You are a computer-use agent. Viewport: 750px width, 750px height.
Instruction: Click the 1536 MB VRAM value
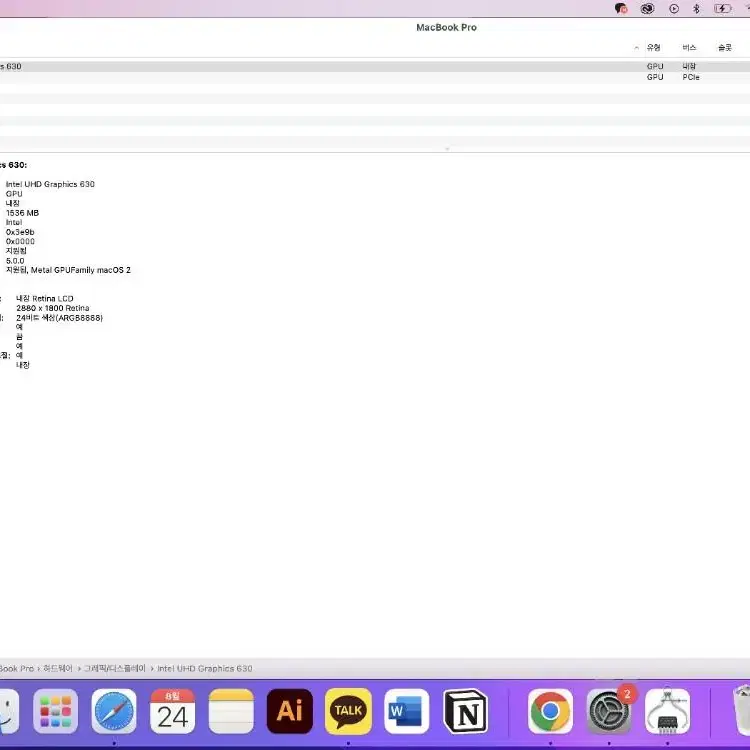pyautogui.click(x=22, y=213)
